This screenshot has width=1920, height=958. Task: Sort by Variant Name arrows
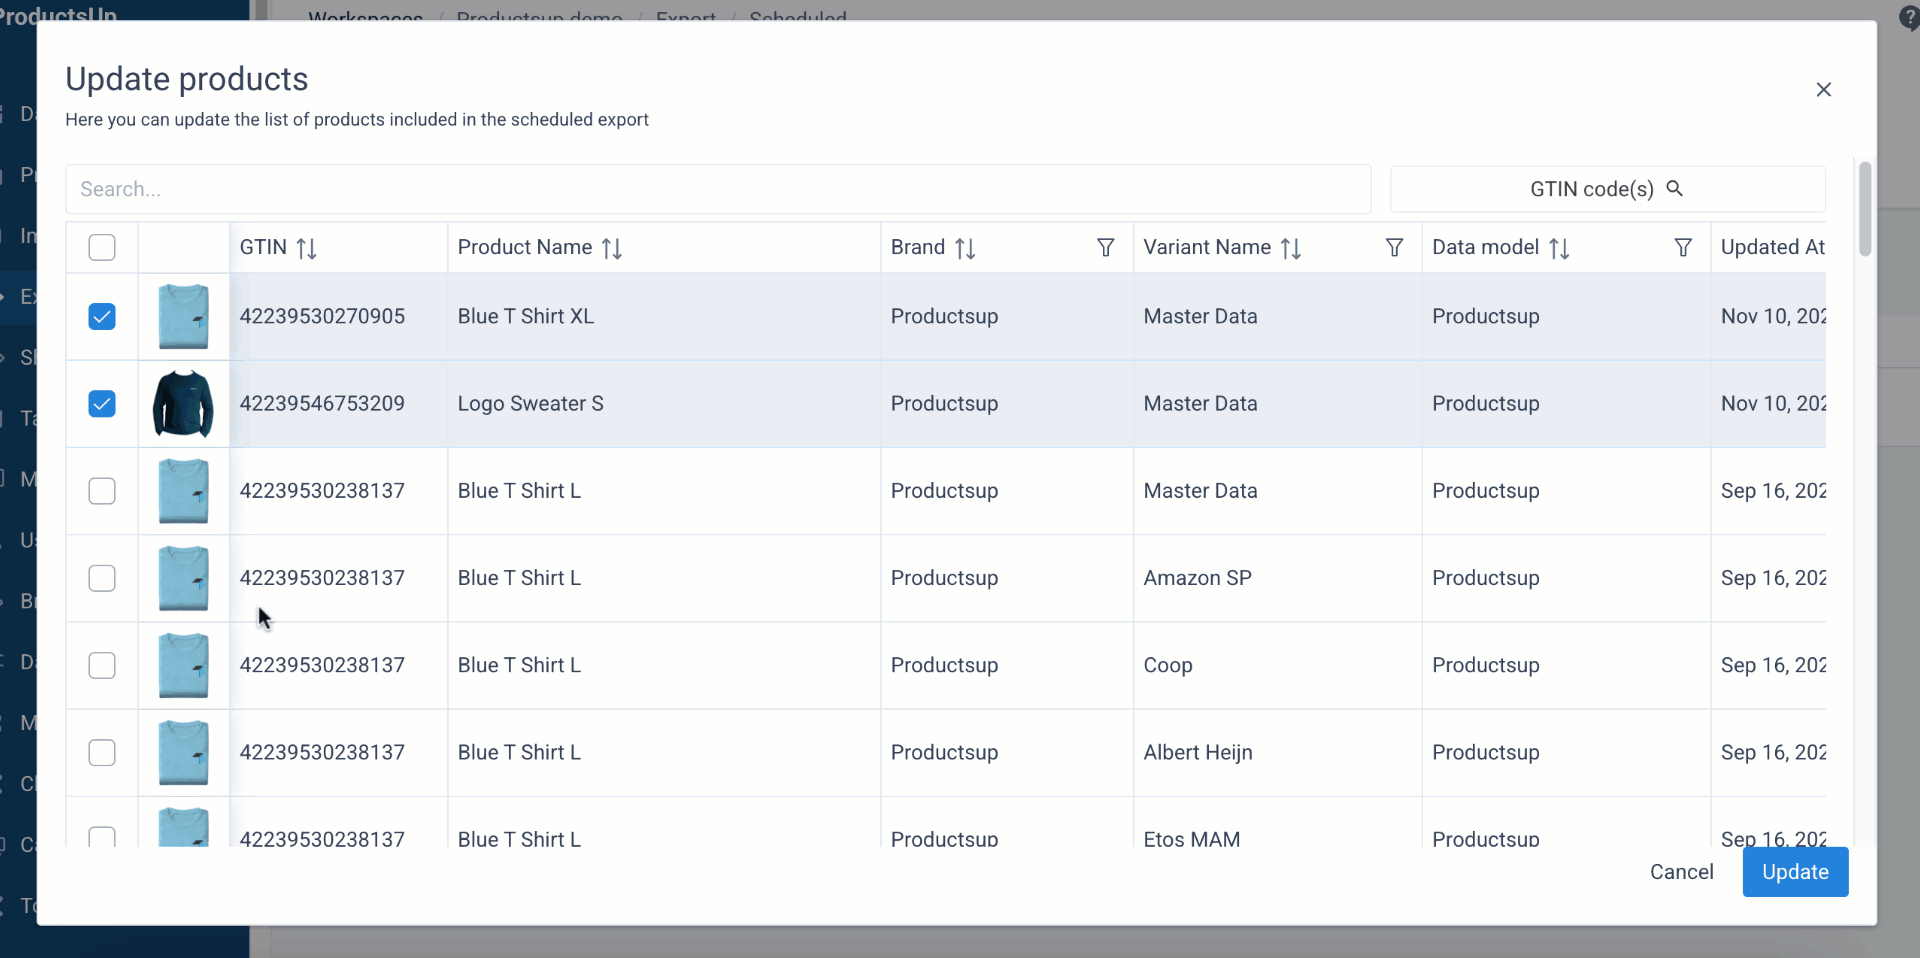pyautogui.click(x=1290, y=248)
